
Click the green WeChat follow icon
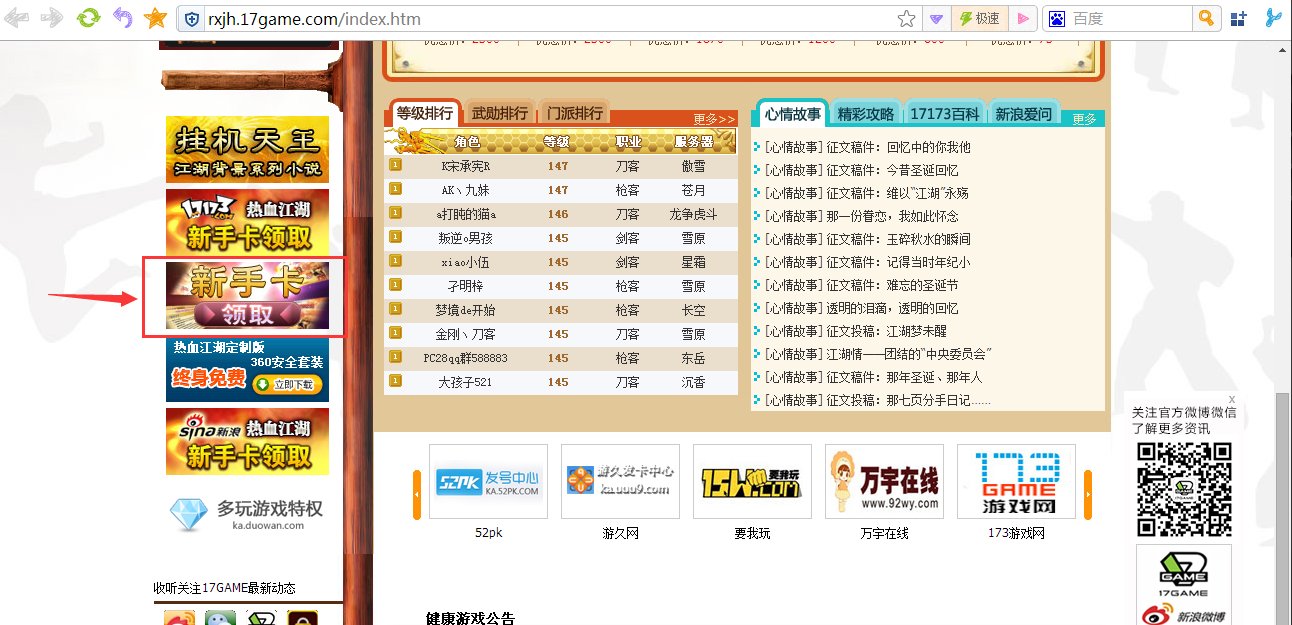click(221, 619)
